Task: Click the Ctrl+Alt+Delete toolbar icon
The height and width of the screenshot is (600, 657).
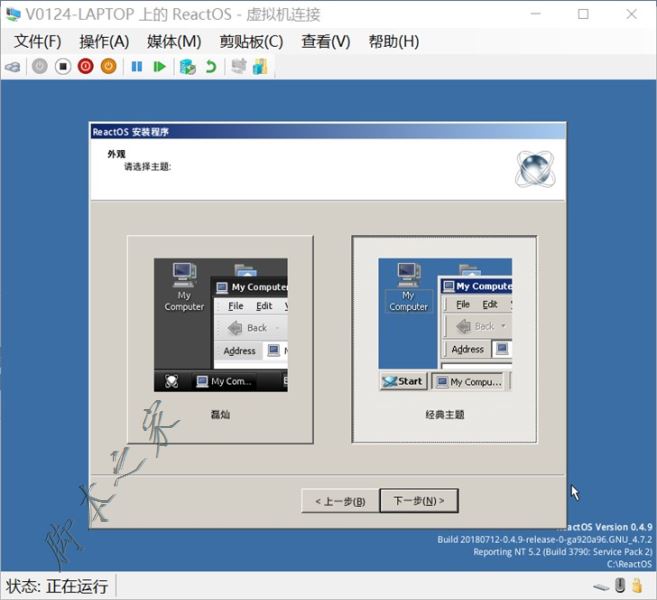Action: point(12,67)
